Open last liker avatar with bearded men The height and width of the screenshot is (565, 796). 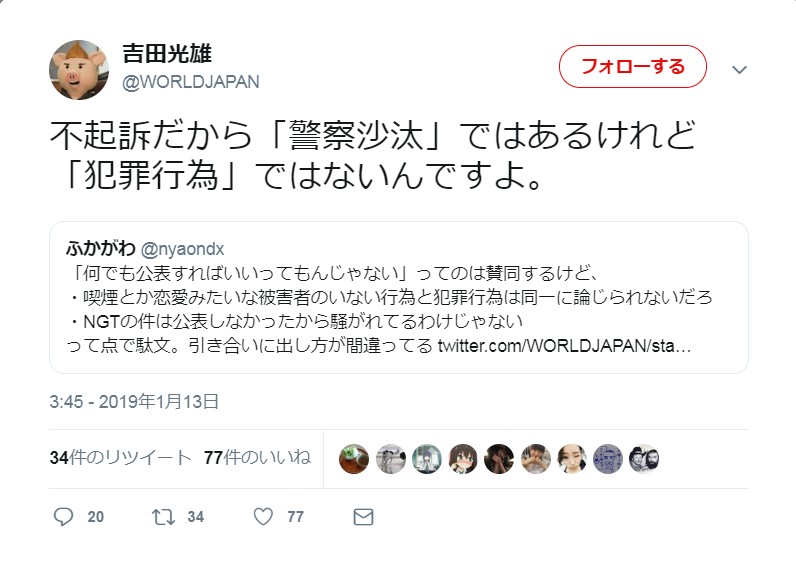tap(644, 459)
